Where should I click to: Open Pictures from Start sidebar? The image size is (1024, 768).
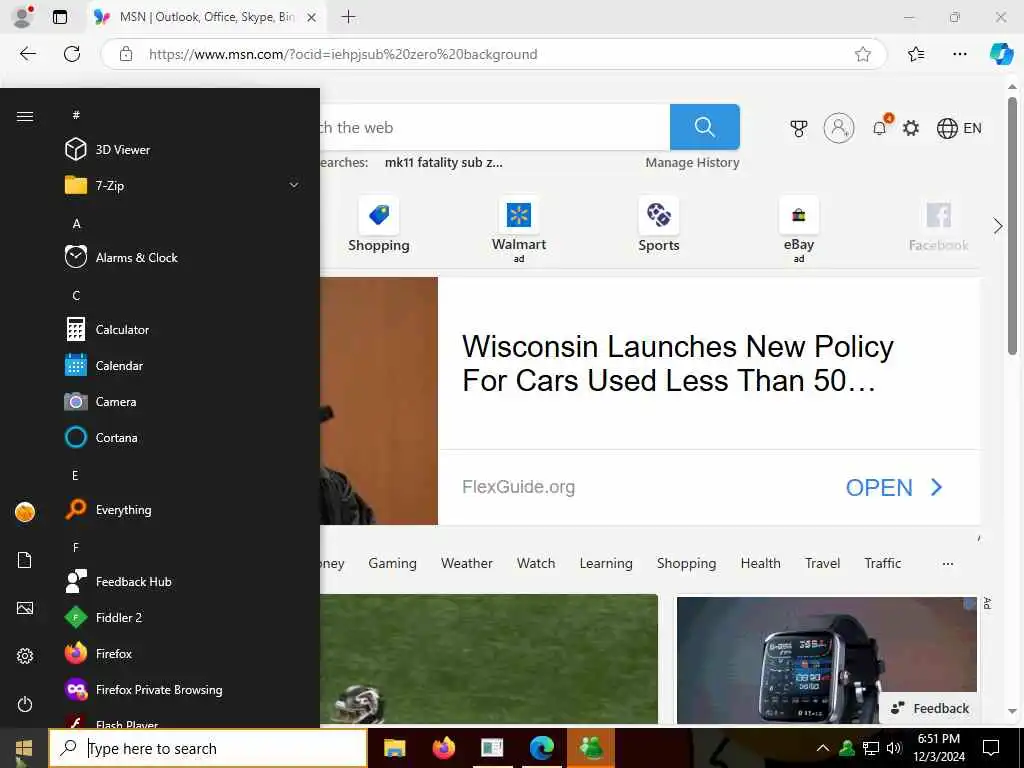pos(25,608)
